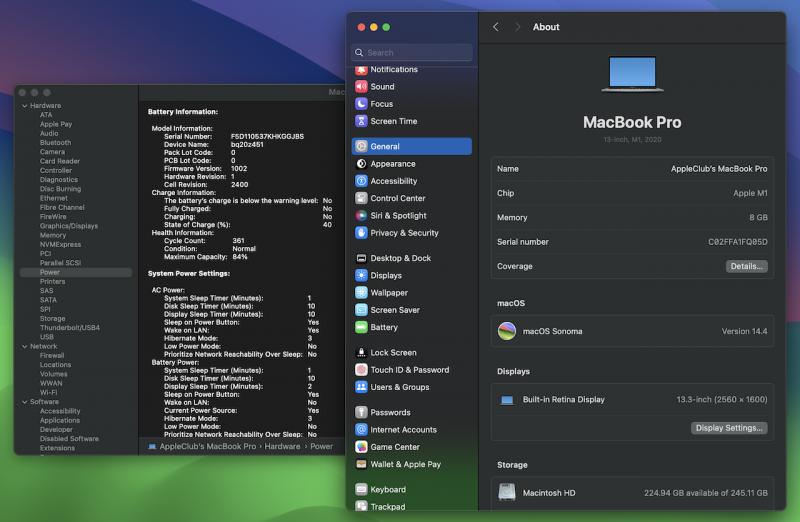Select Firewall under Network
Viewport: 800px width, 522px height.
pos(52,356)
